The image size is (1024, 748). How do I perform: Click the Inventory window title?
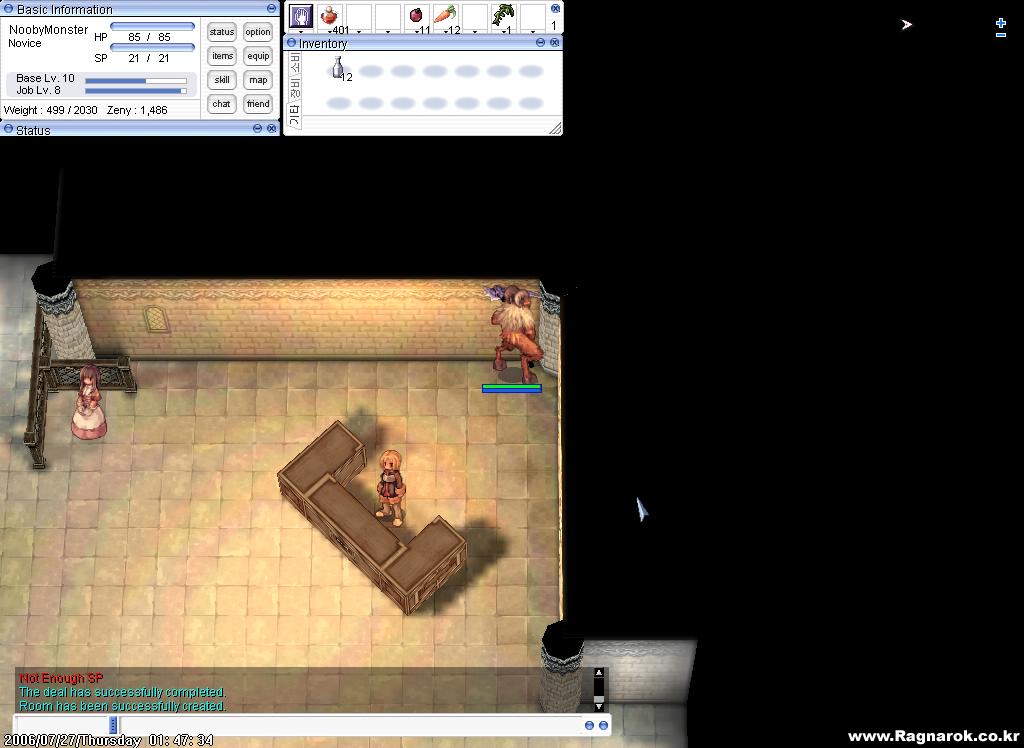[x=323, y=44]
